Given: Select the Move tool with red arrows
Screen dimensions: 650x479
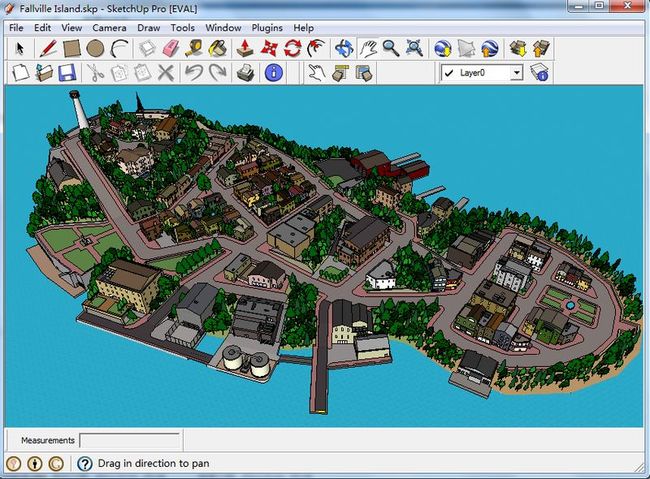Looking at the screenshot, I should tap(269, 49).
